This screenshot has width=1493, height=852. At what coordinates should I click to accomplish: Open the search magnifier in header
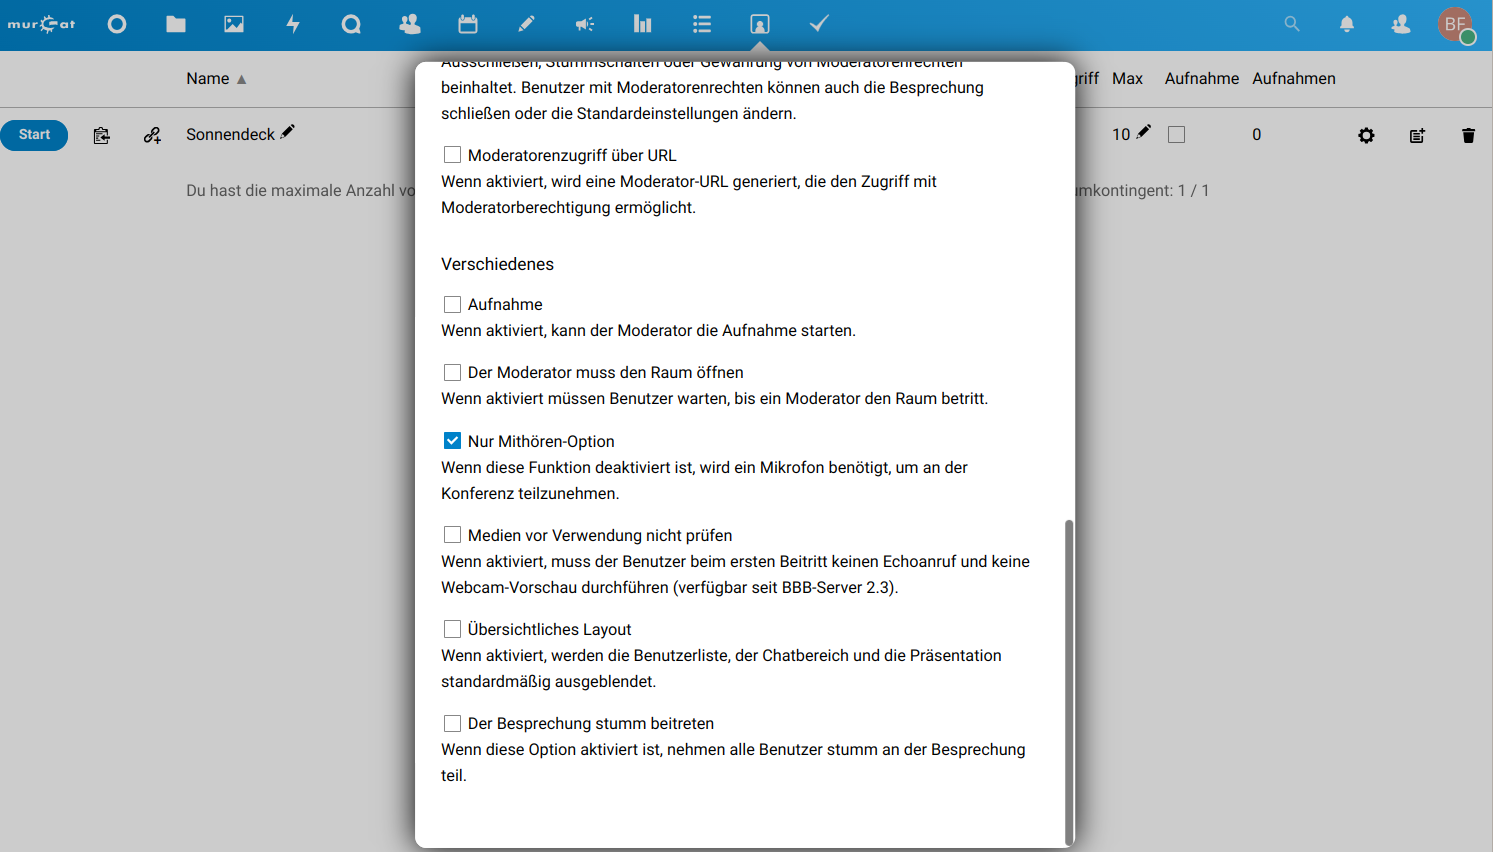(1292, 24)
